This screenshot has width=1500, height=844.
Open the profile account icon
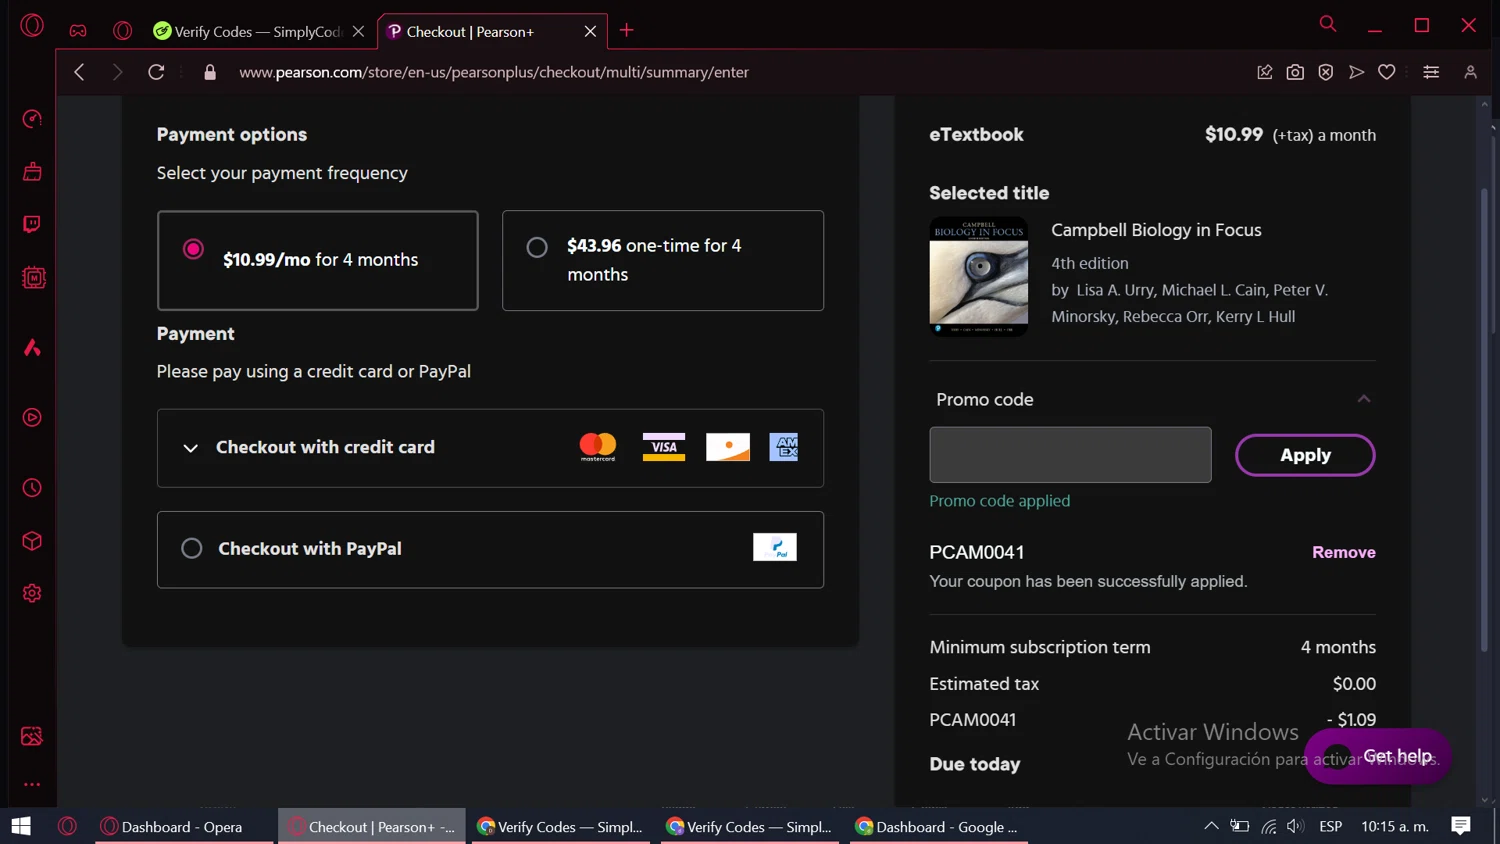(x=1470, y=72)
